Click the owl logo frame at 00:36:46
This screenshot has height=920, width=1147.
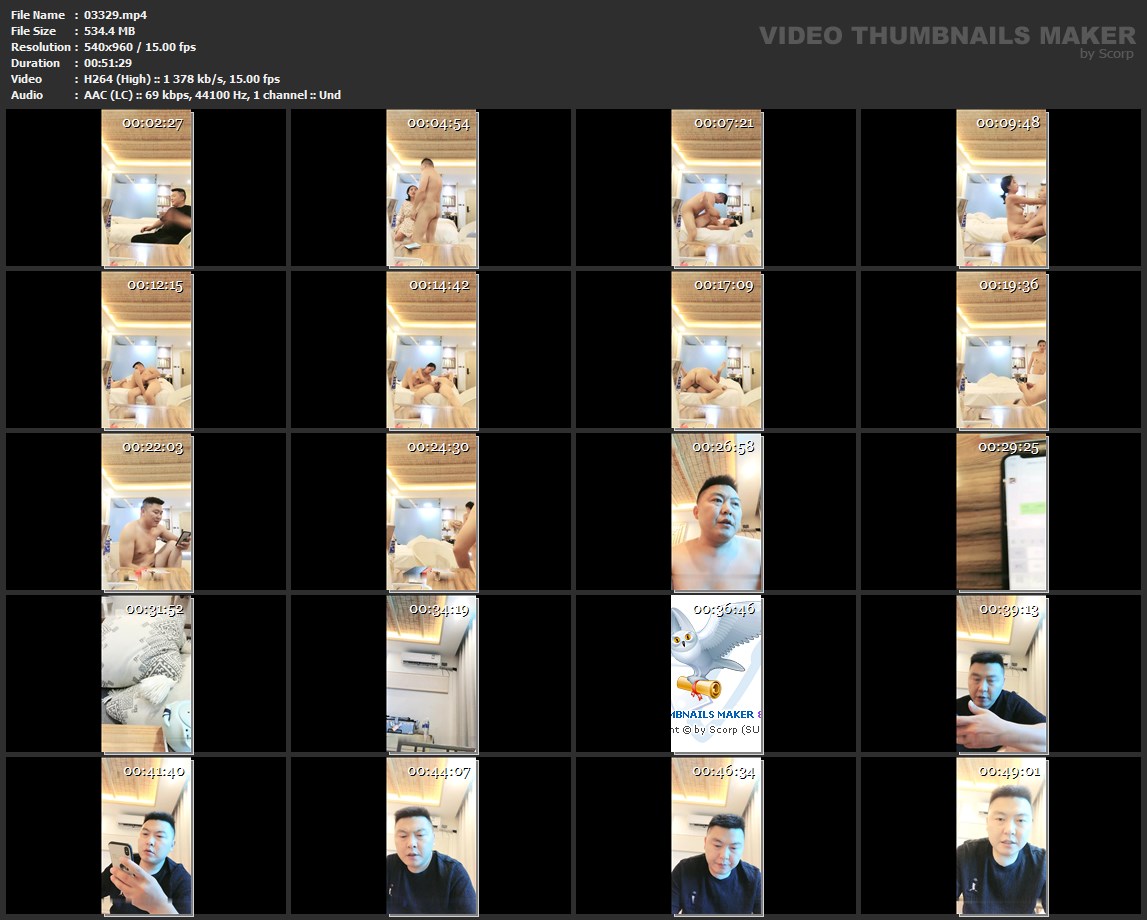click(717, 674)
